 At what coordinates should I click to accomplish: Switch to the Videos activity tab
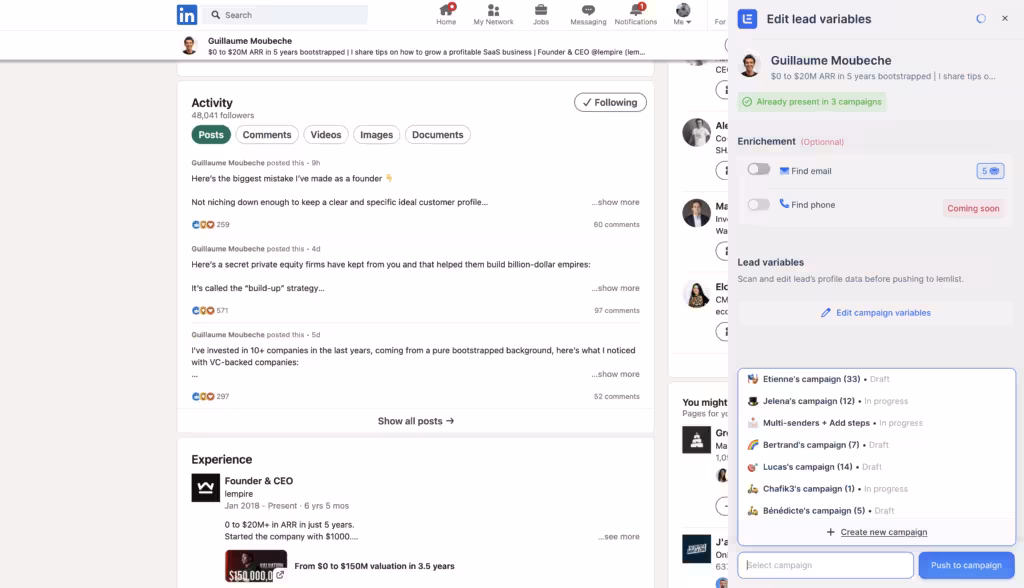pyautogui.click(x=326, y=135)
